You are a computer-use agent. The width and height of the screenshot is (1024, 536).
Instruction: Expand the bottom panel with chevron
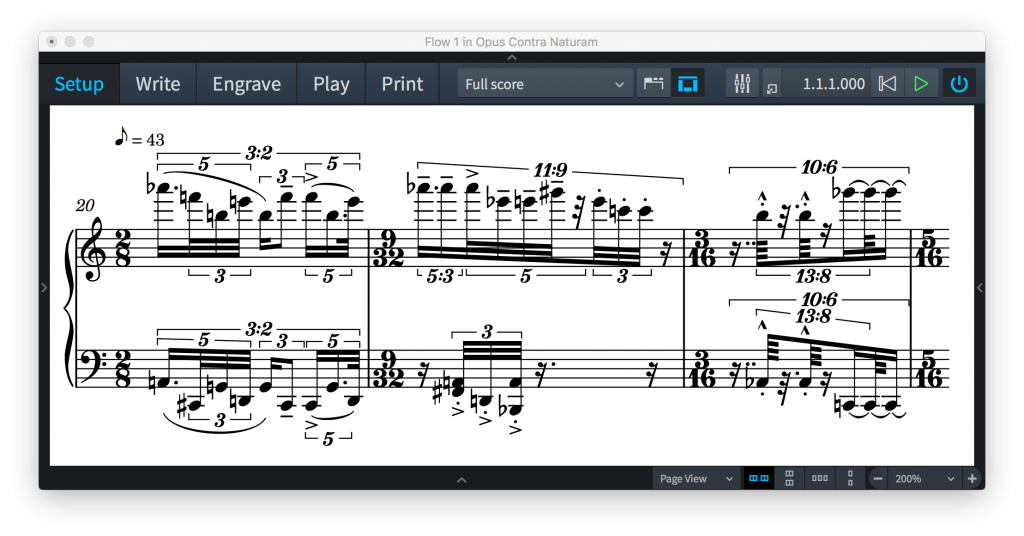(x=461, y=481)
